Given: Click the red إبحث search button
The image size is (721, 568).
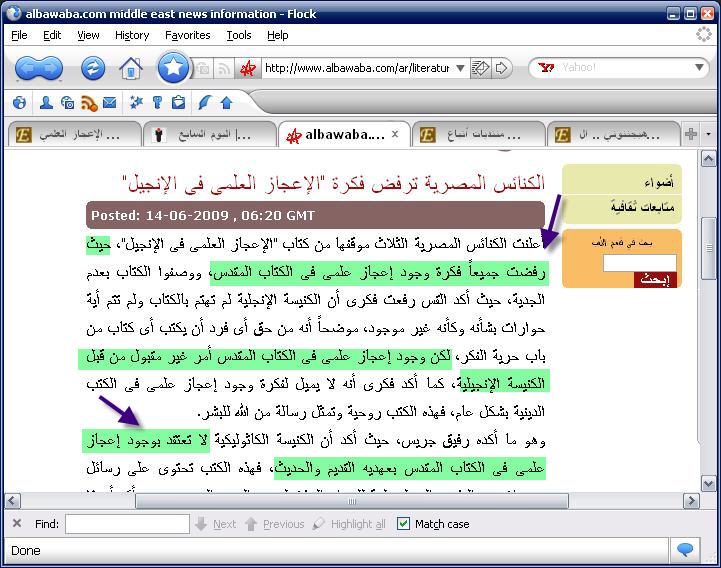Looking at the screenshot, I should (655, 280).
